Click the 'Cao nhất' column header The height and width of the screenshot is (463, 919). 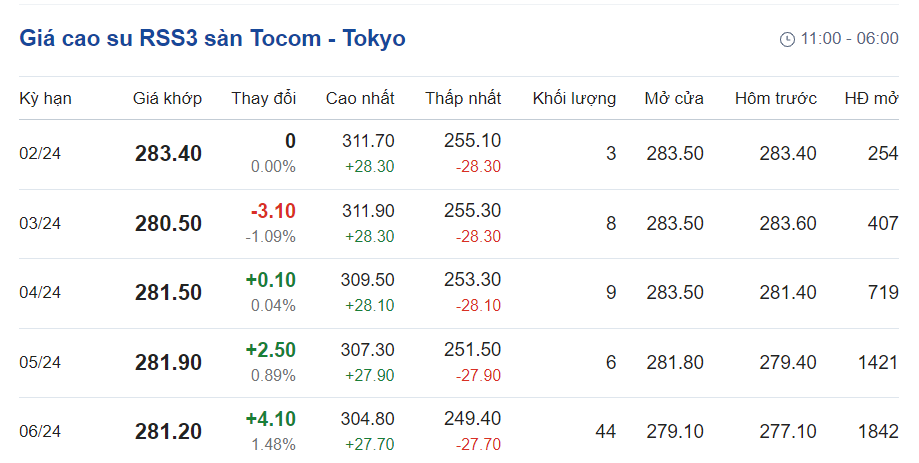click(360, 98)
